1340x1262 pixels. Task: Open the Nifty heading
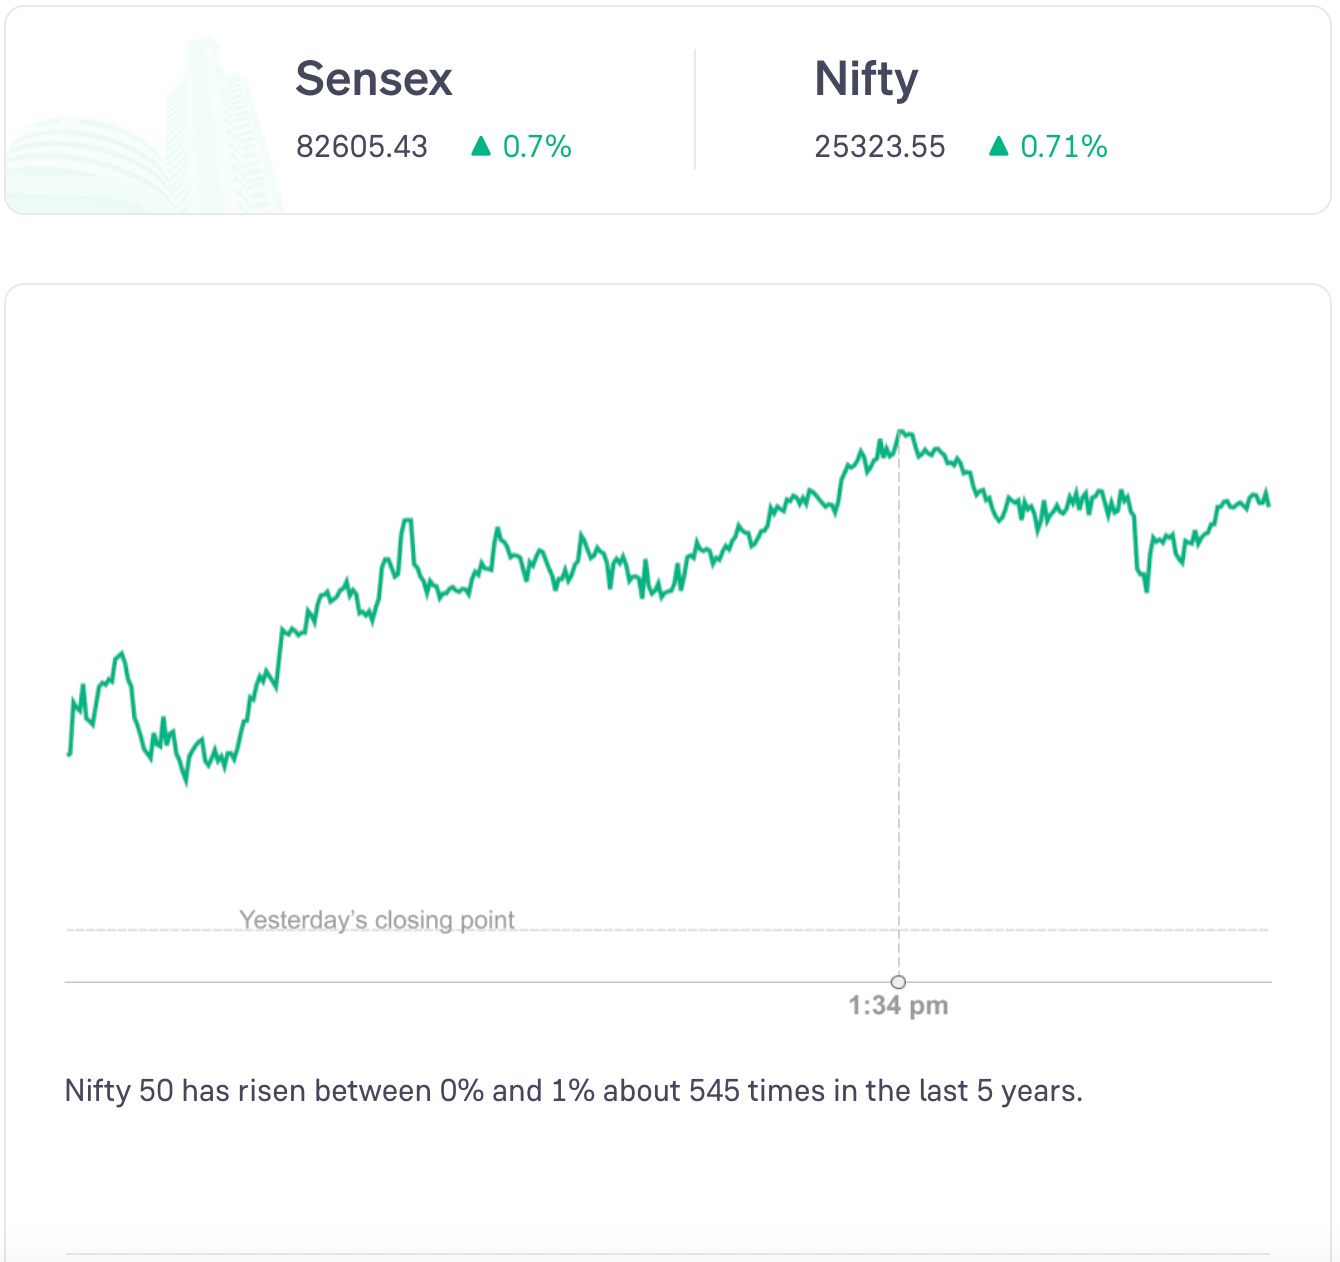(x=866, y=79)
